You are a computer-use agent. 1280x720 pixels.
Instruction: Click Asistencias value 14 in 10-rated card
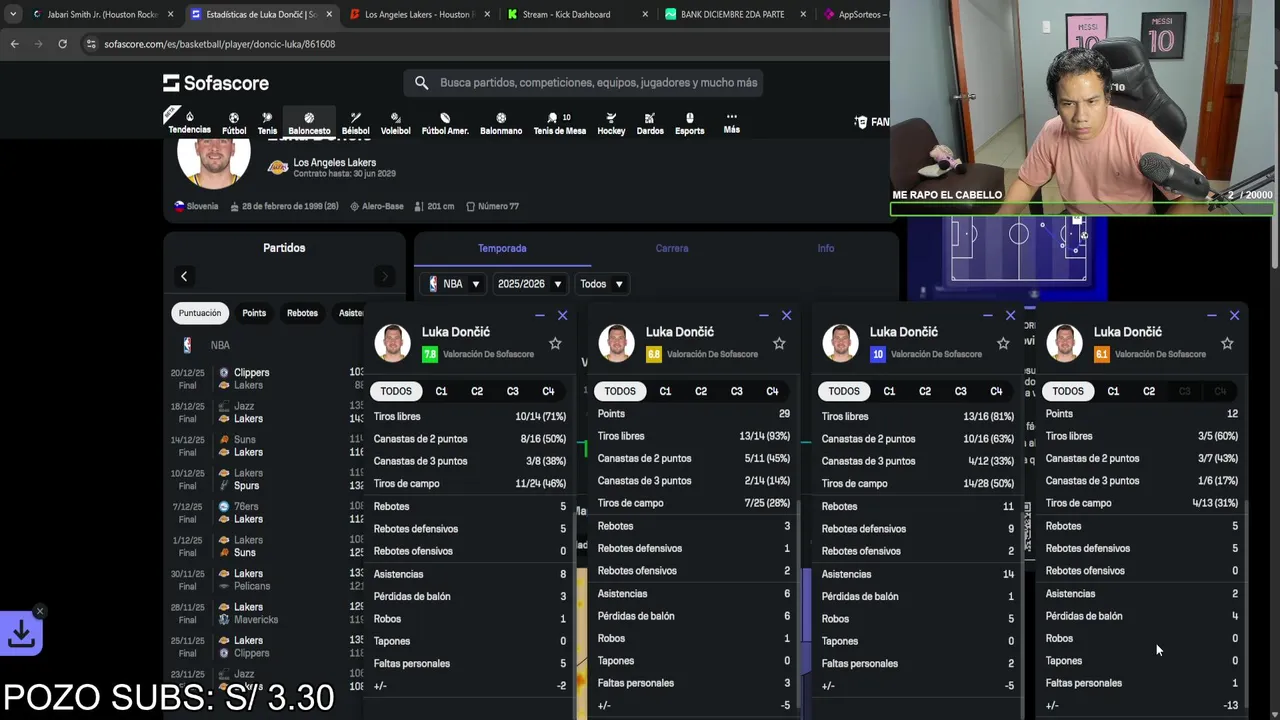tap(1008, 574)
